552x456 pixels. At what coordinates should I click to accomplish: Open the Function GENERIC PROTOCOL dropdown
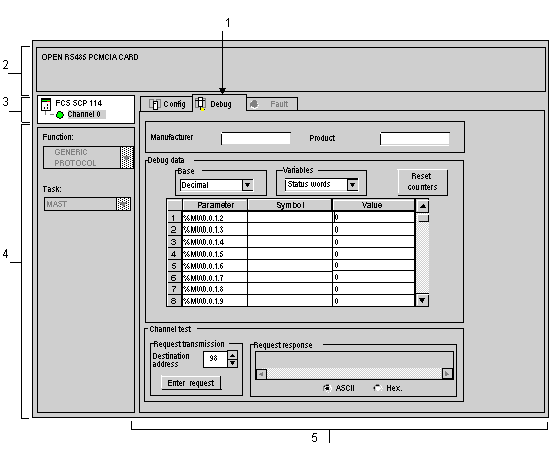[127, 157]
